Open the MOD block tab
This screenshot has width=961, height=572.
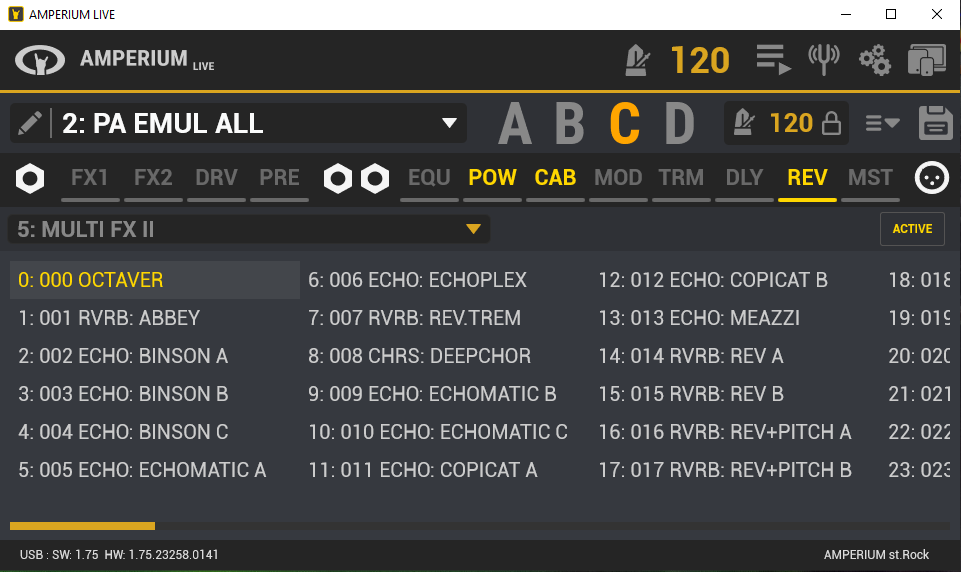[x=618, y=178]
